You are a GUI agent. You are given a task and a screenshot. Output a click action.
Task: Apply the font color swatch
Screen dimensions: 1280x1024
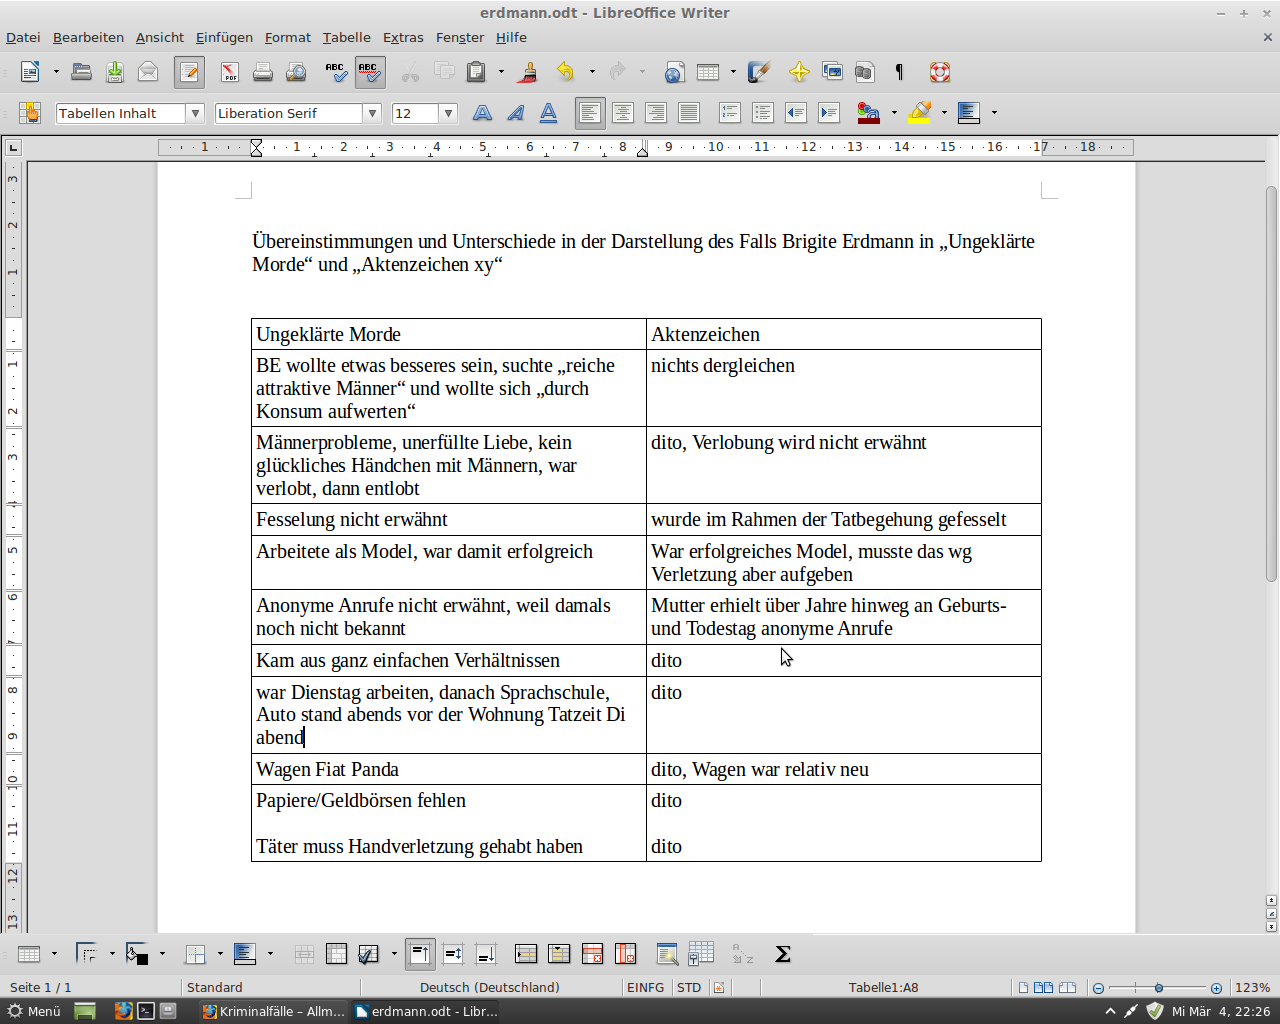tap(869, 113)
